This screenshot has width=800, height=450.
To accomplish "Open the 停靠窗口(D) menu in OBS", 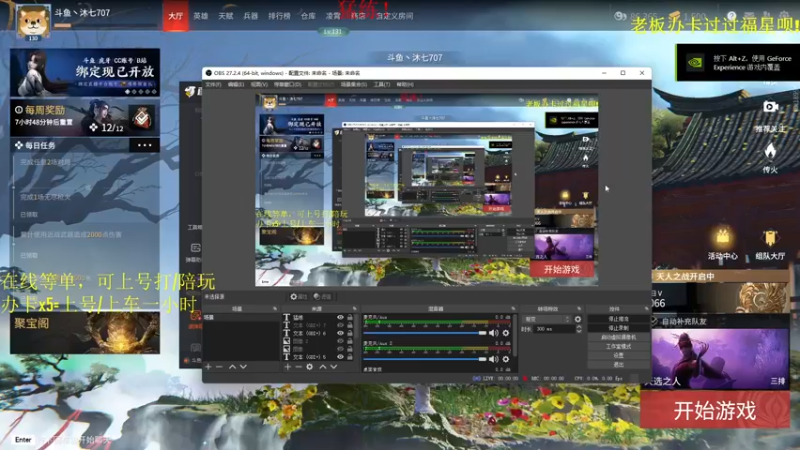I will pyautogui.click(x=287, y=84).
